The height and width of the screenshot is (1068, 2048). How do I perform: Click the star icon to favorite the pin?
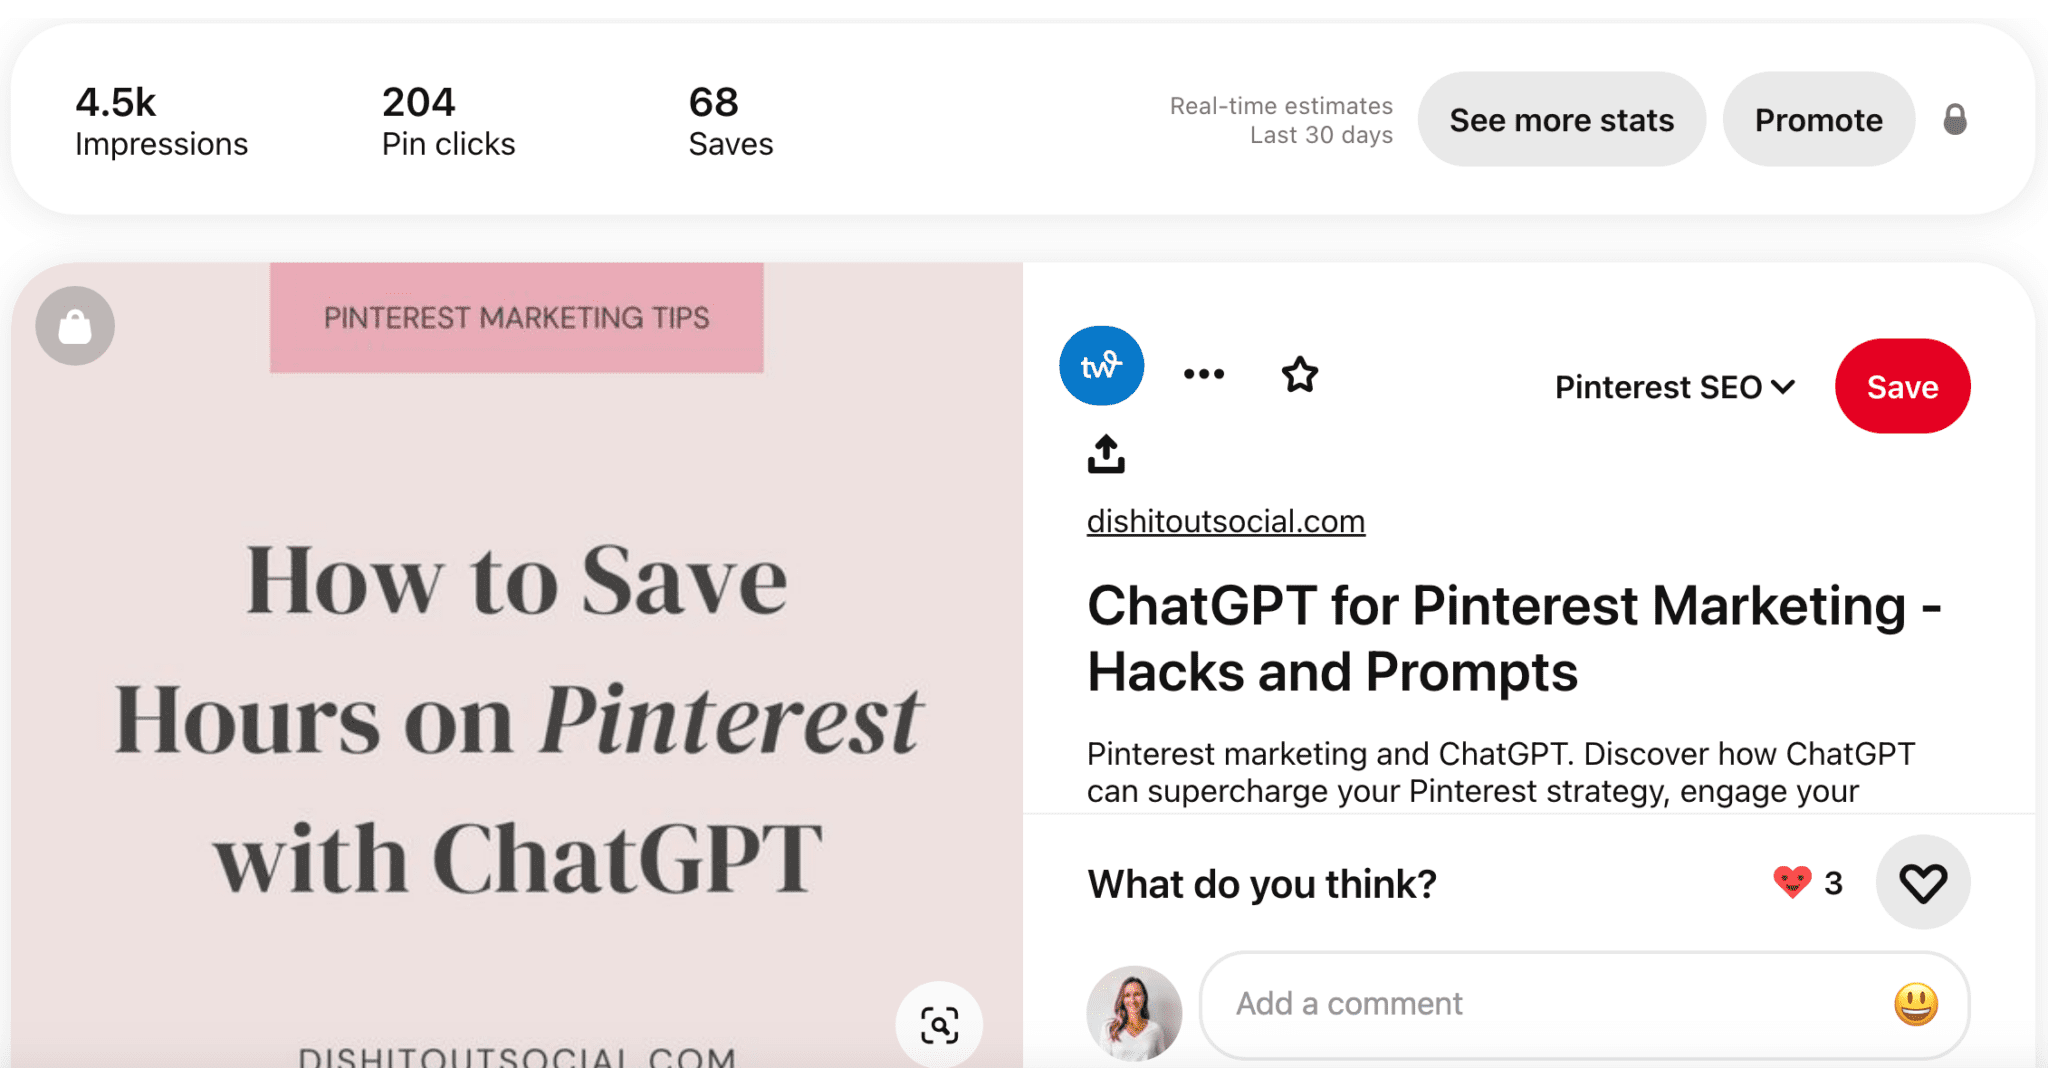(1299, 374)
